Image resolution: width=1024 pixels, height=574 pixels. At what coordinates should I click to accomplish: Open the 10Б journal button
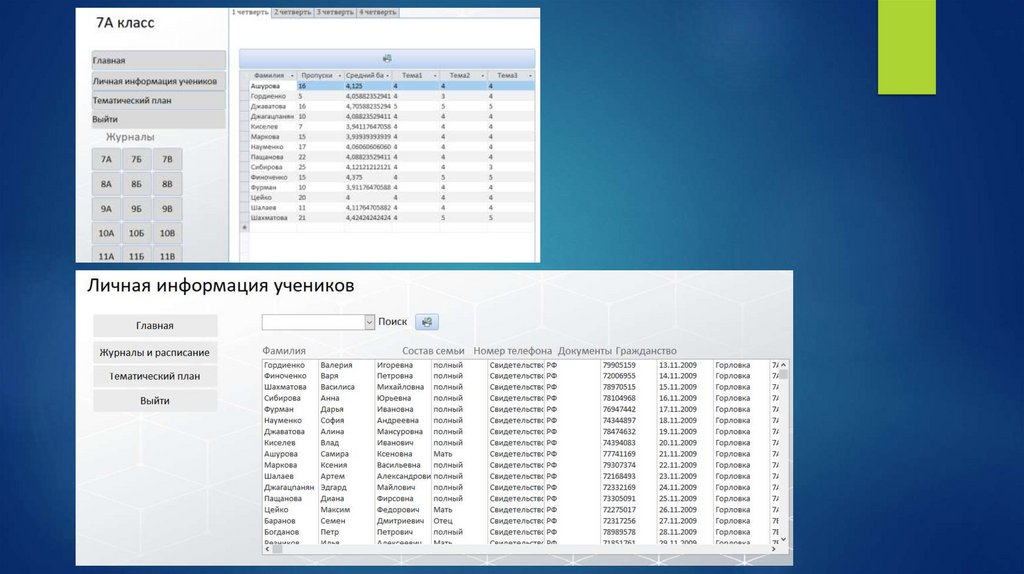(136, 233)
